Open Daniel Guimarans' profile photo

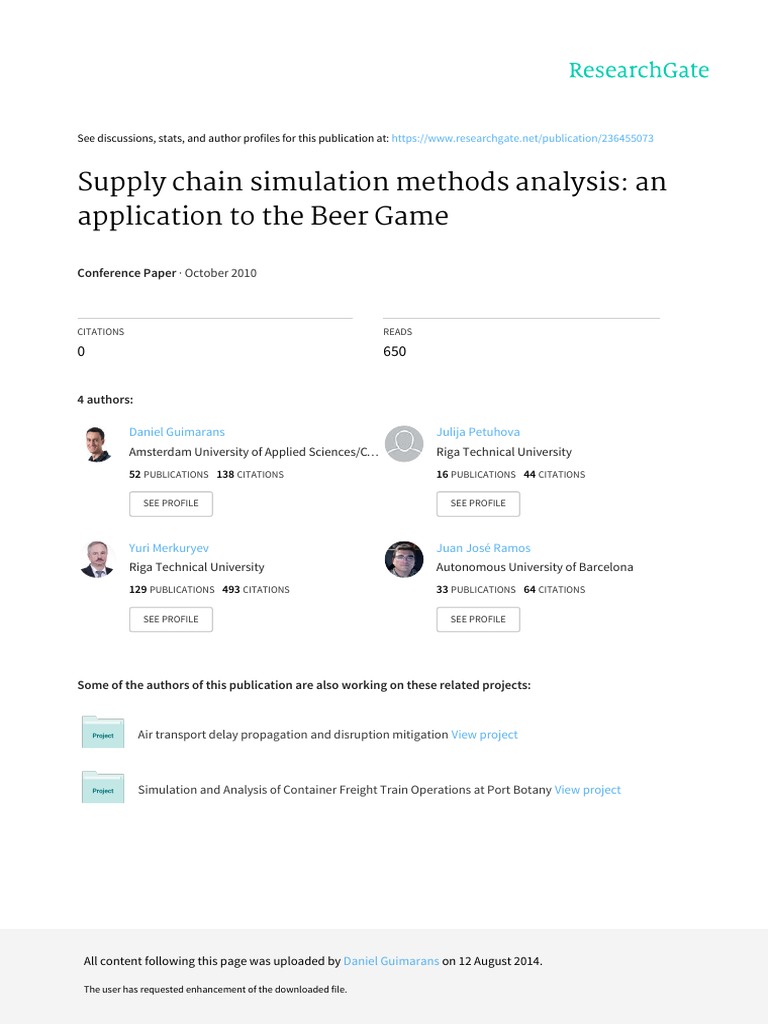point(96,444)
